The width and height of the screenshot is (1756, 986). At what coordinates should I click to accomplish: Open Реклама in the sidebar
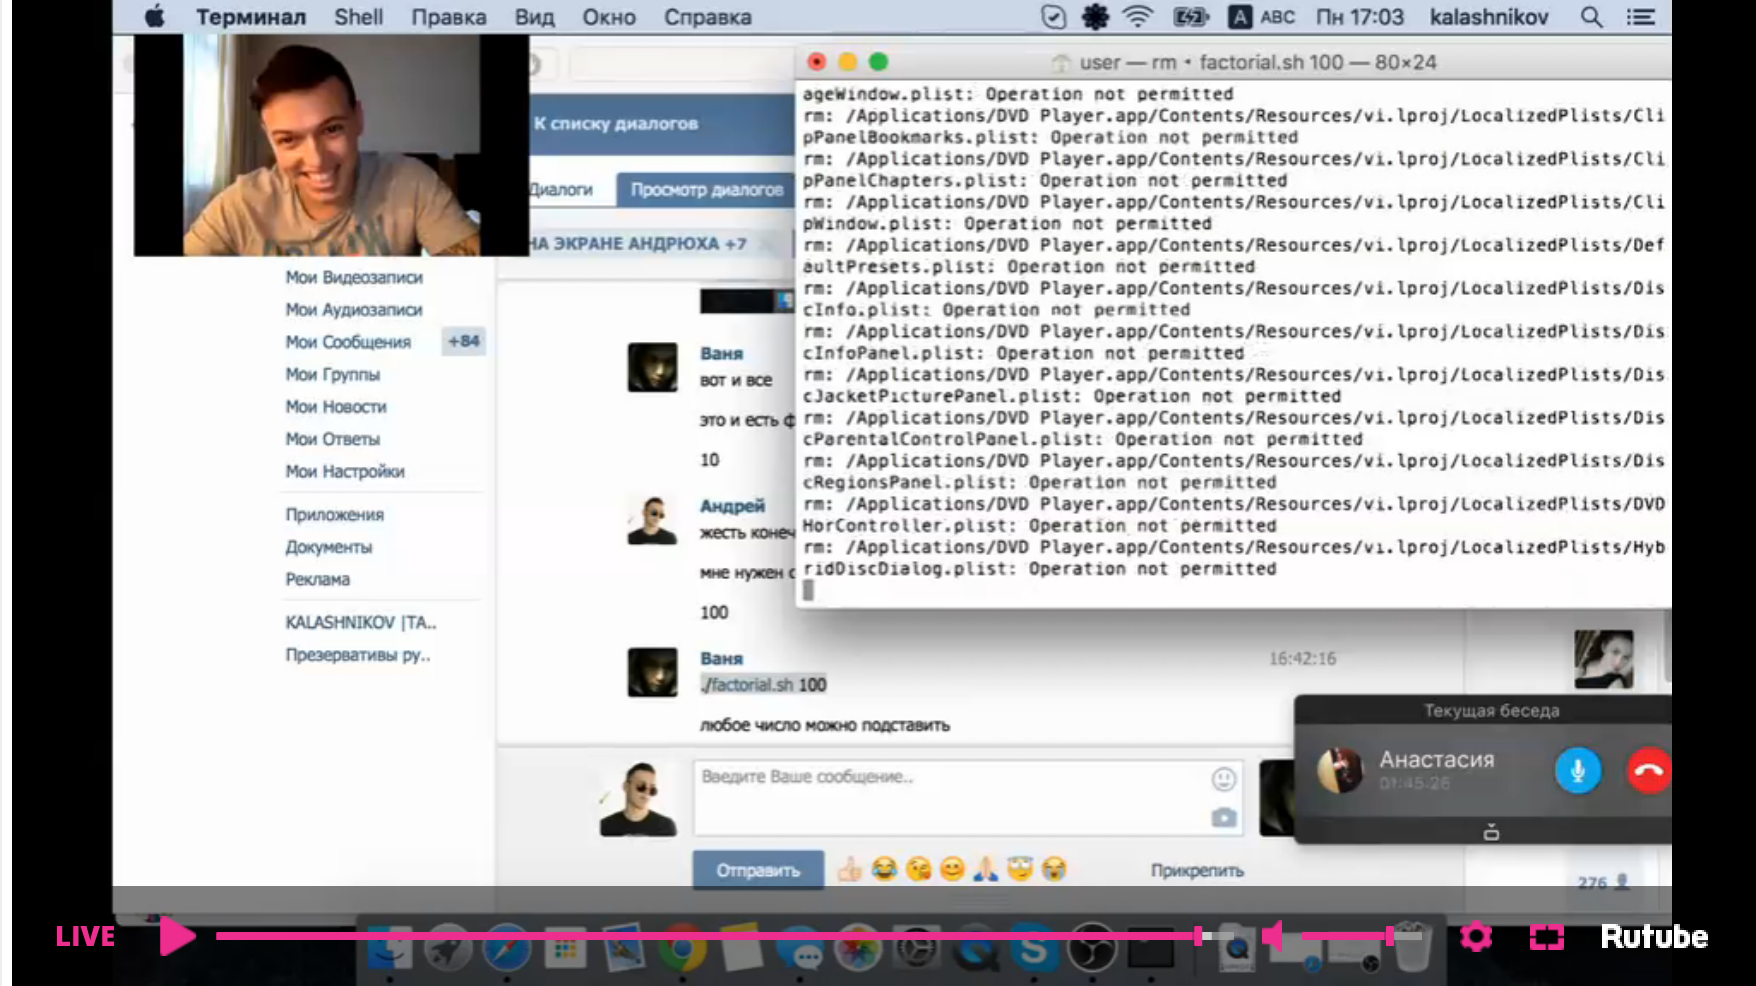(x=318, y=579)
